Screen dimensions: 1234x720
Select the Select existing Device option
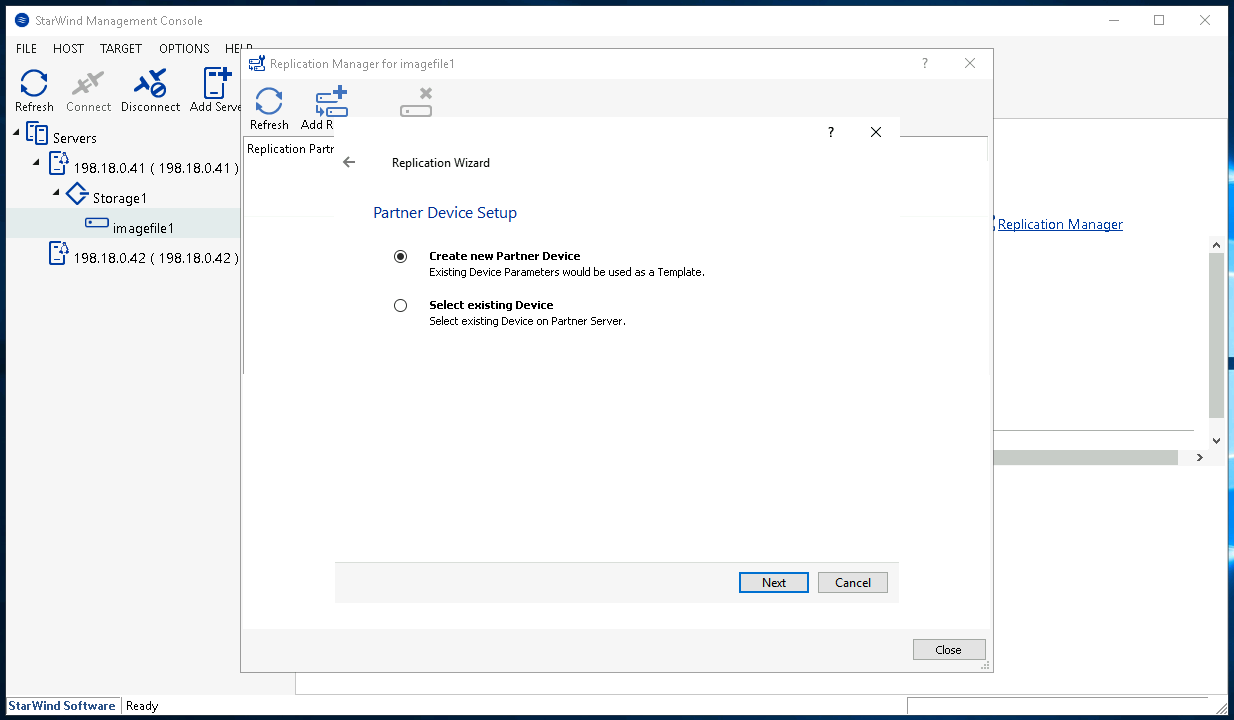tap(401, 305)
